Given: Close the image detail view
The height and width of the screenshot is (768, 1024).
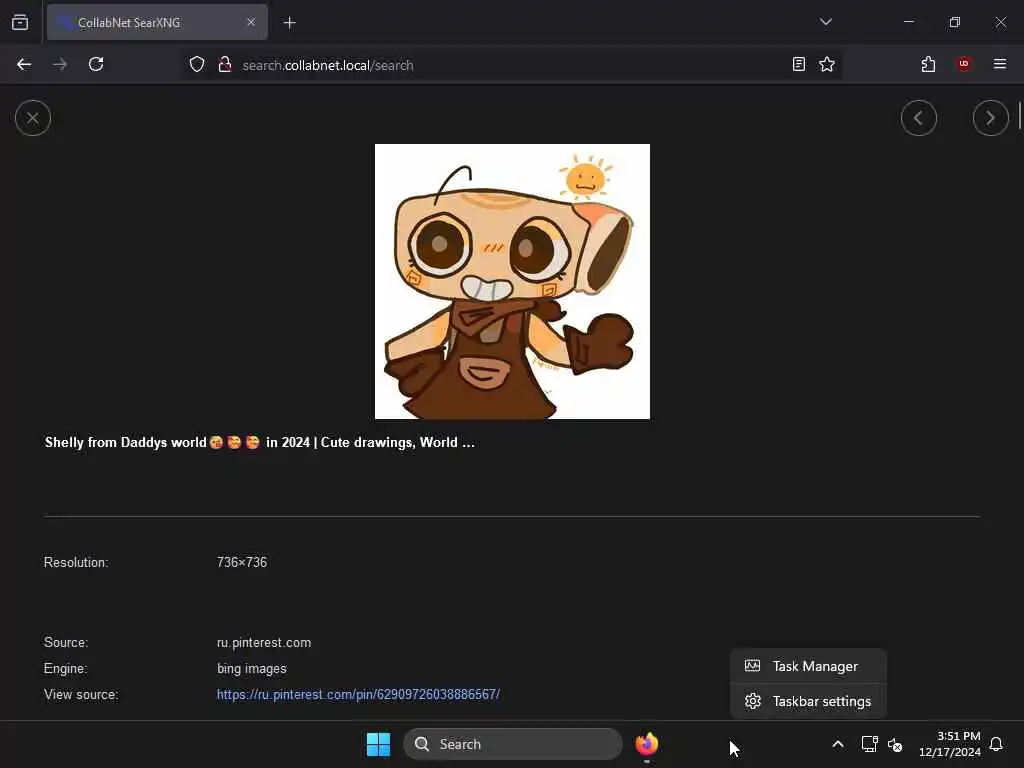Looking at the screenshot, I should [x=33, y=118].
